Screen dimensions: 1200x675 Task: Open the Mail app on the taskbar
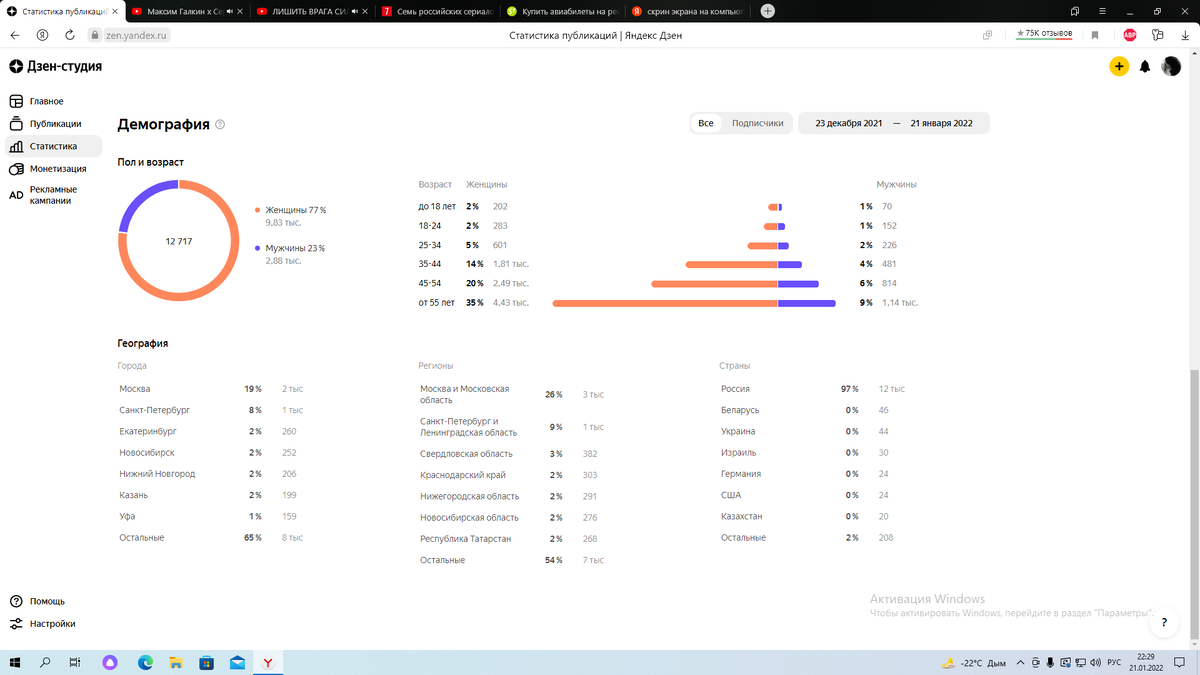tap(237, 662)
